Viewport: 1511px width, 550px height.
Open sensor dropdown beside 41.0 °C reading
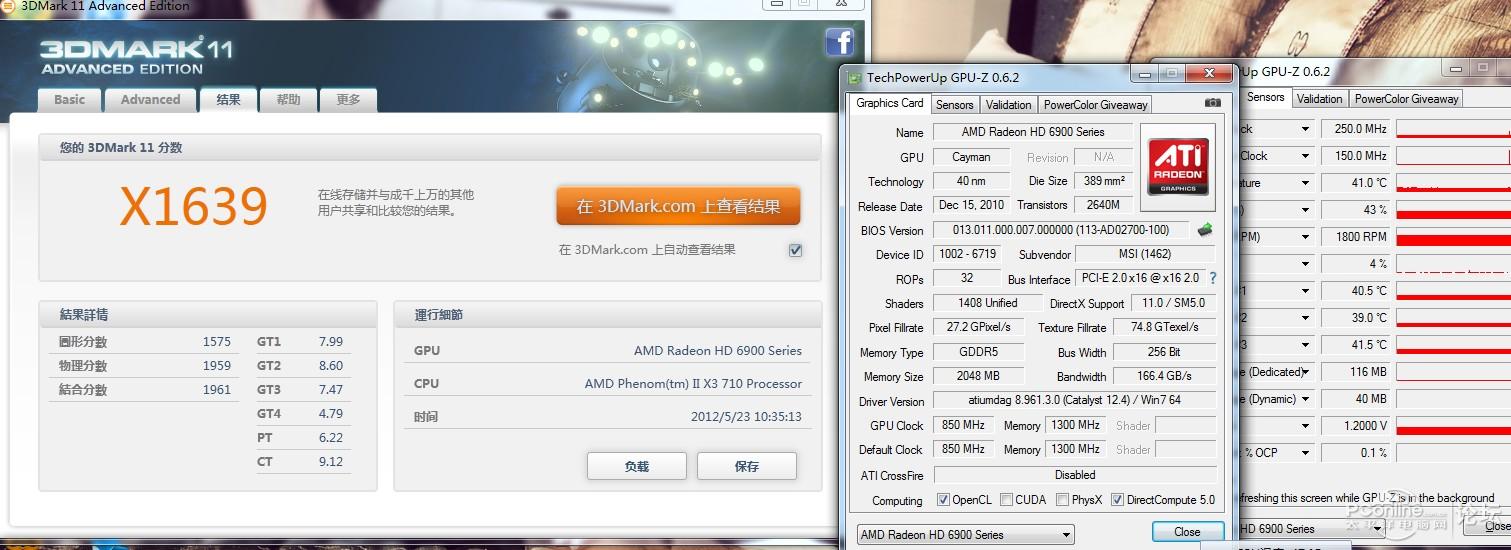coord(1305,183)
